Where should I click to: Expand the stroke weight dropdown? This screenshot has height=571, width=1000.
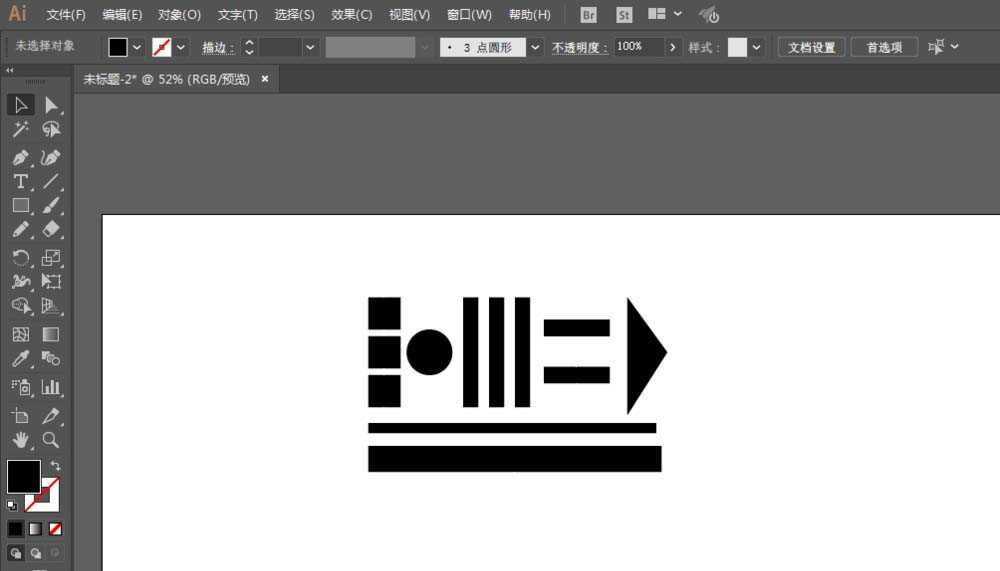coord(310,47)
